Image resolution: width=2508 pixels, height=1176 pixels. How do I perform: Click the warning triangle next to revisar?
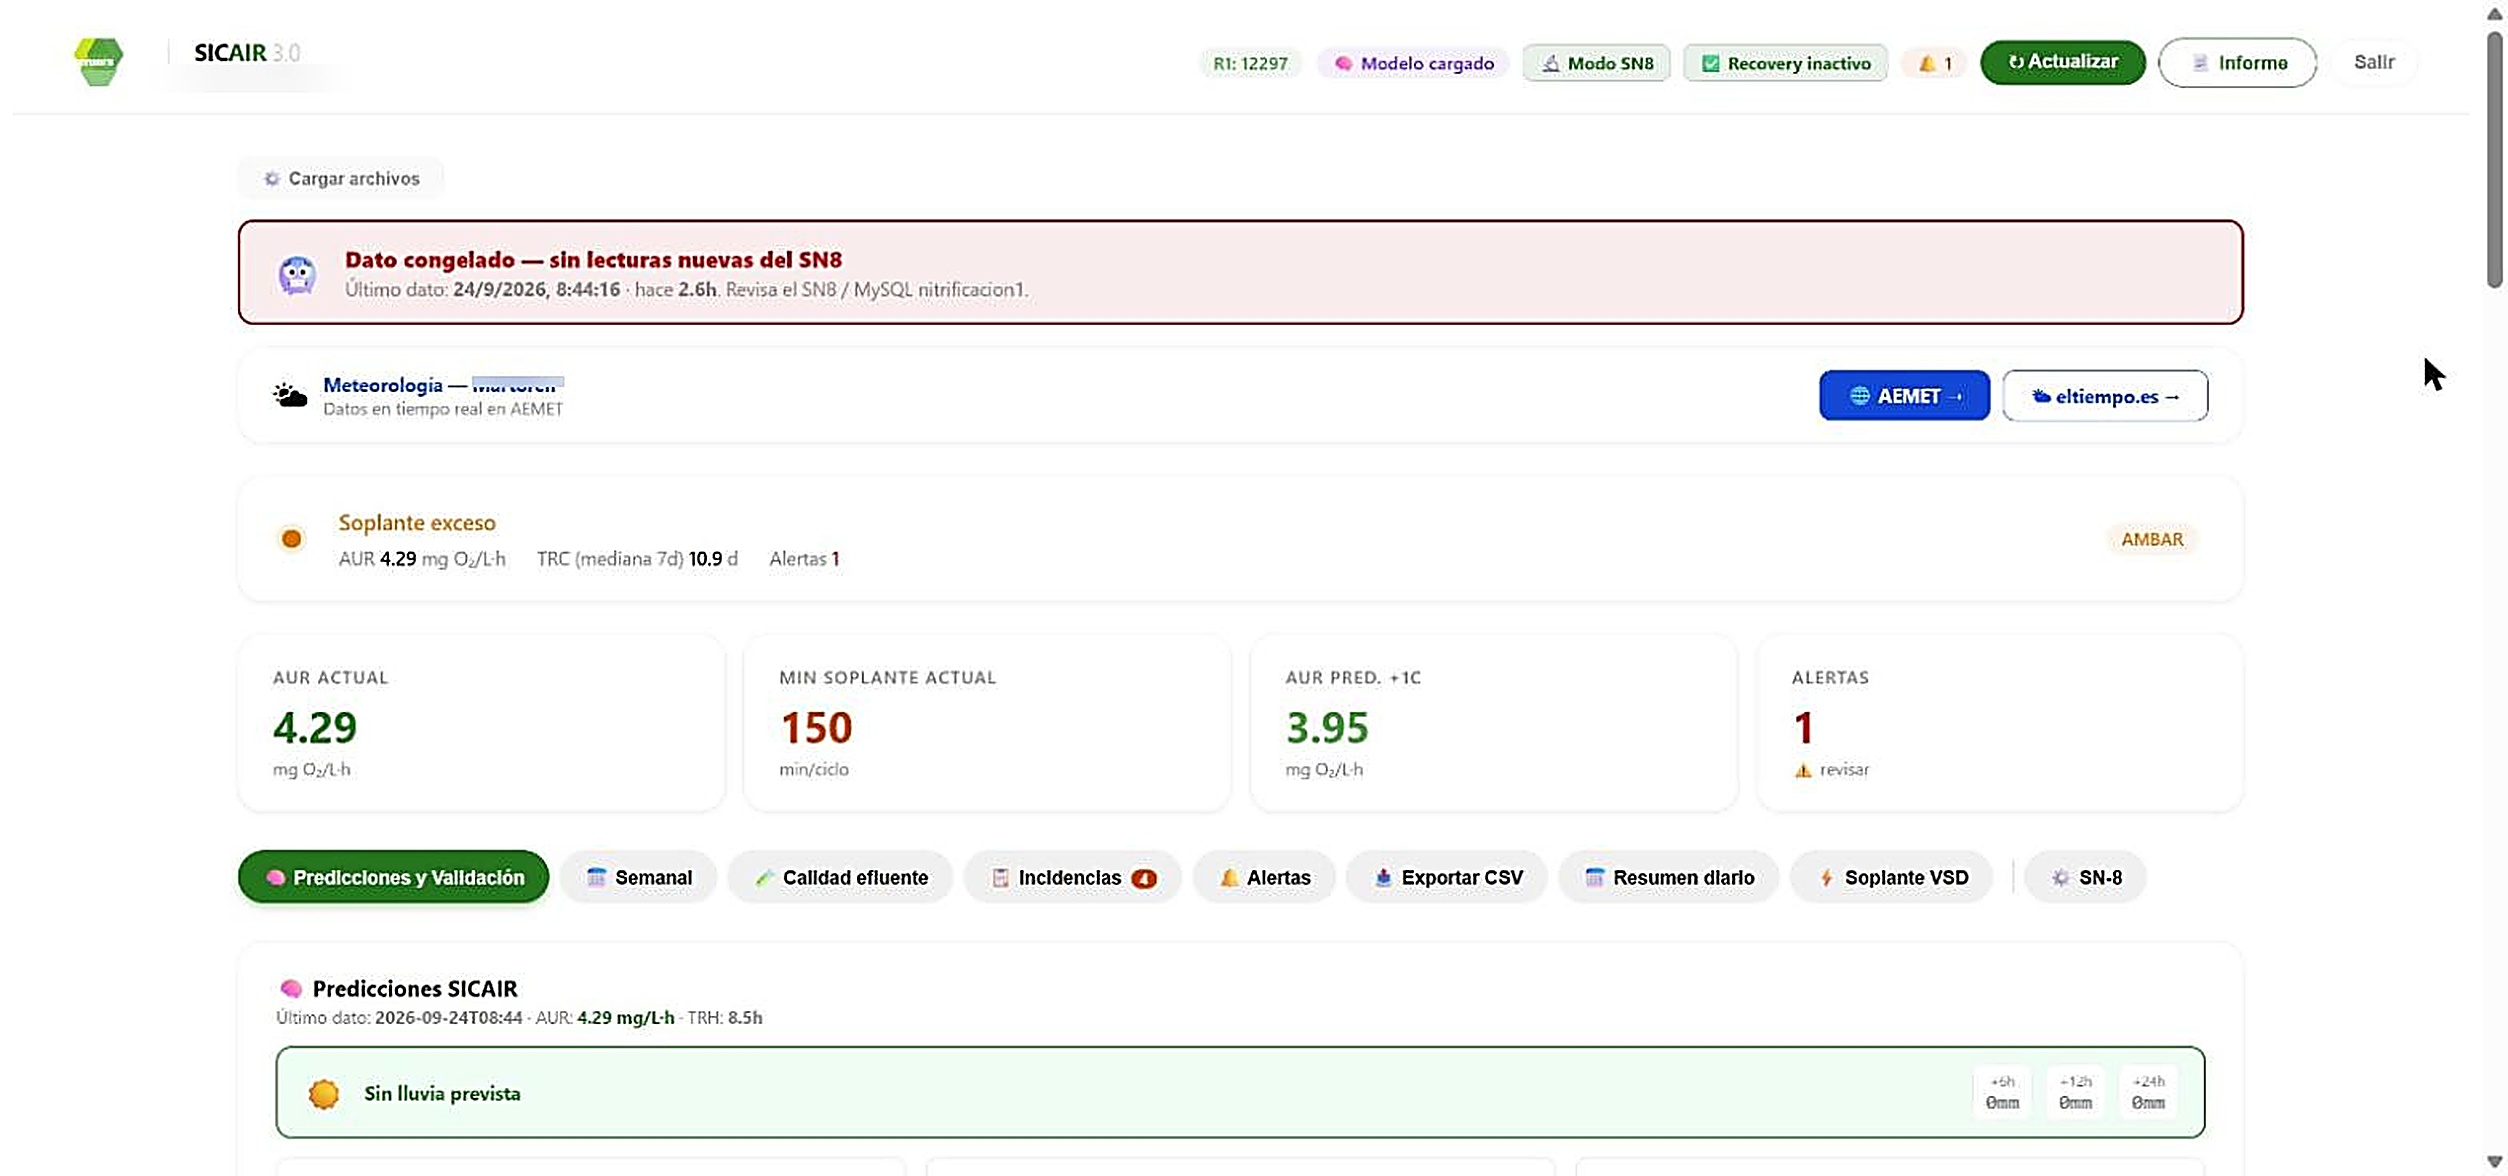pyautogui.click(x=1803, y=770)
